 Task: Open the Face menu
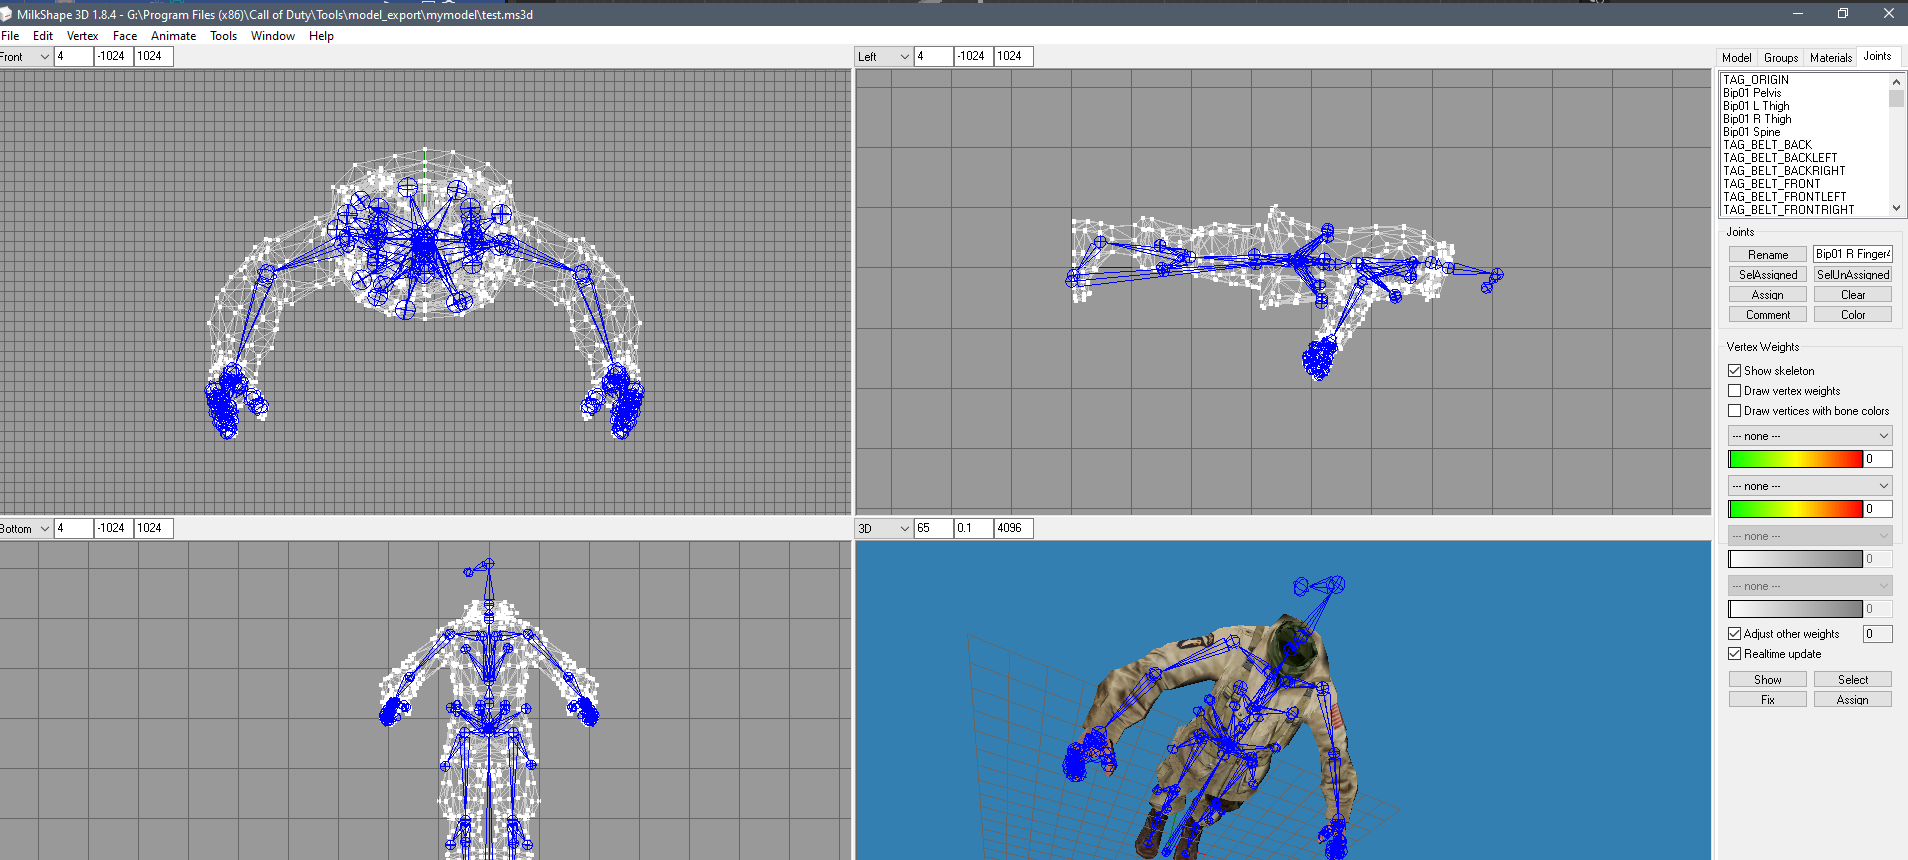pyautogui.click(x=125, y=36)
